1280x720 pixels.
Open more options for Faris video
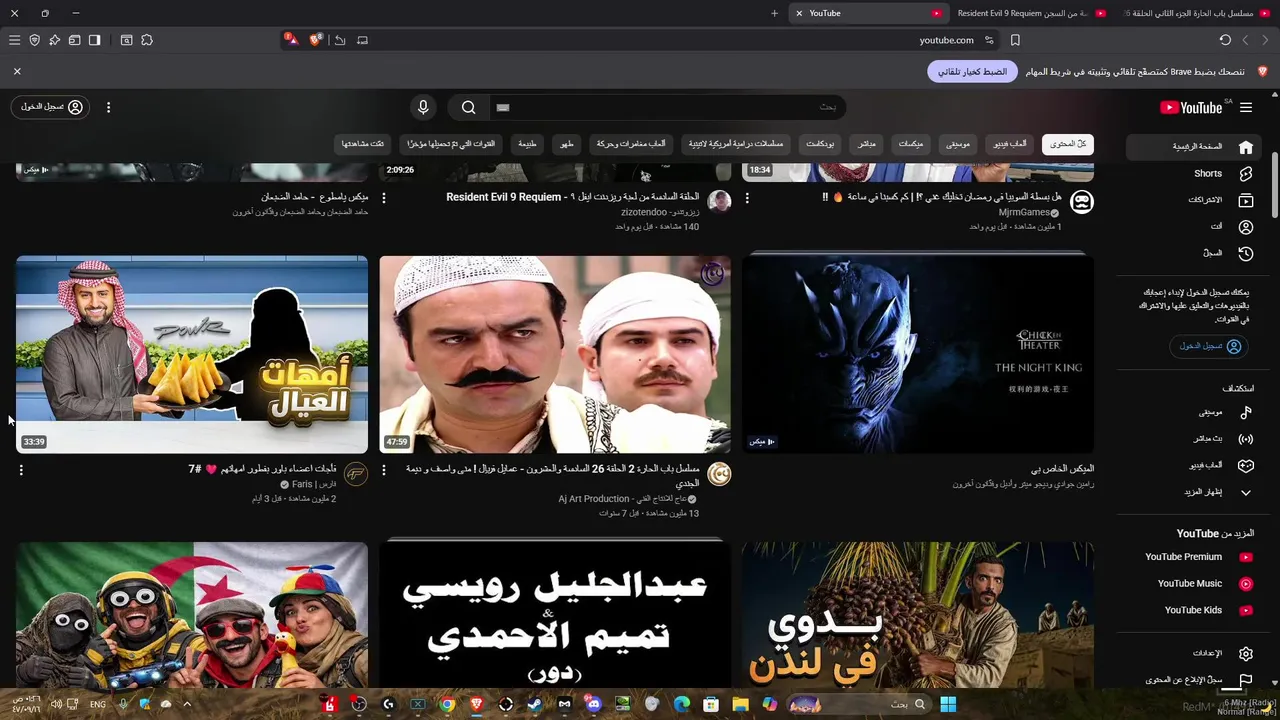pos(21,470)
